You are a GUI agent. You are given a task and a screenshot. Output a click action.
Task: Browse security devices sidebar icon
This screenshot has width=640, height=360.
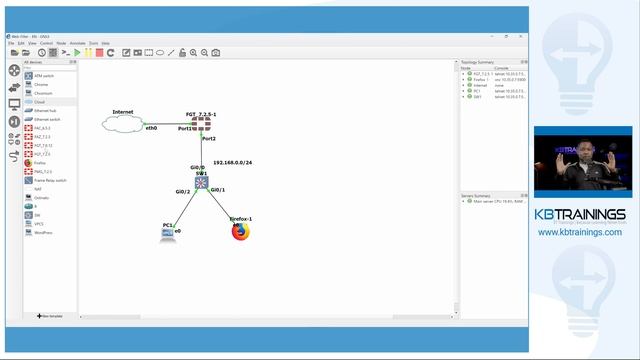(x=14, y=122)
